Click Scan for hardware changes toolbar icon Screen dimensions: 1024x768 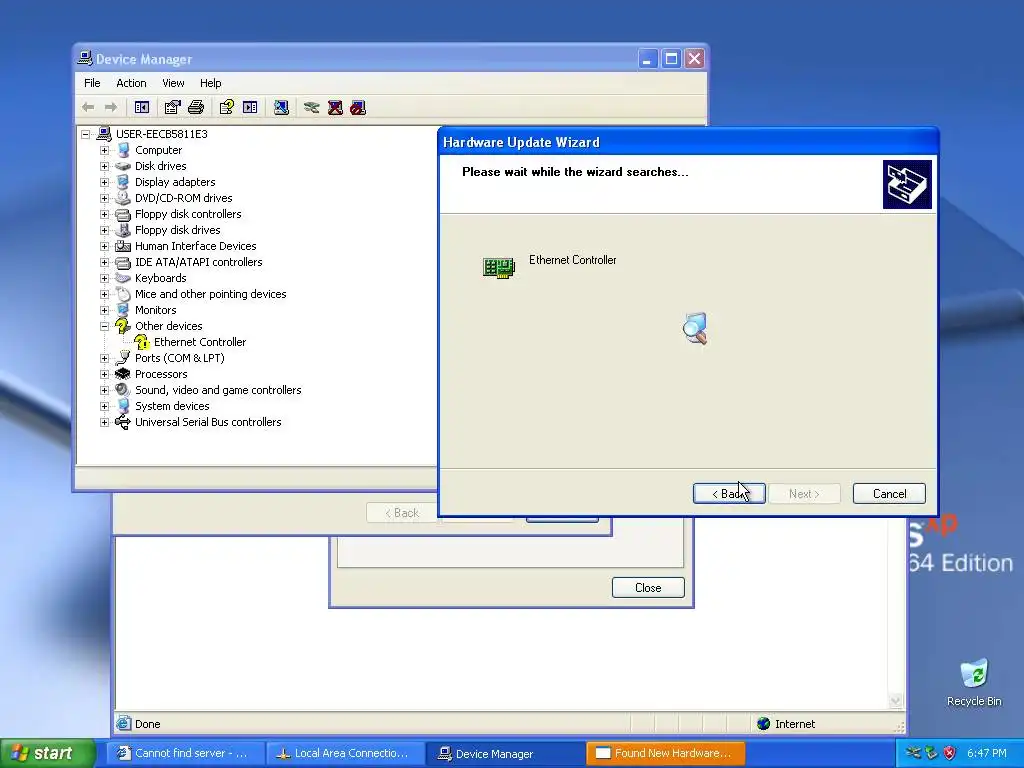(281, 107)
